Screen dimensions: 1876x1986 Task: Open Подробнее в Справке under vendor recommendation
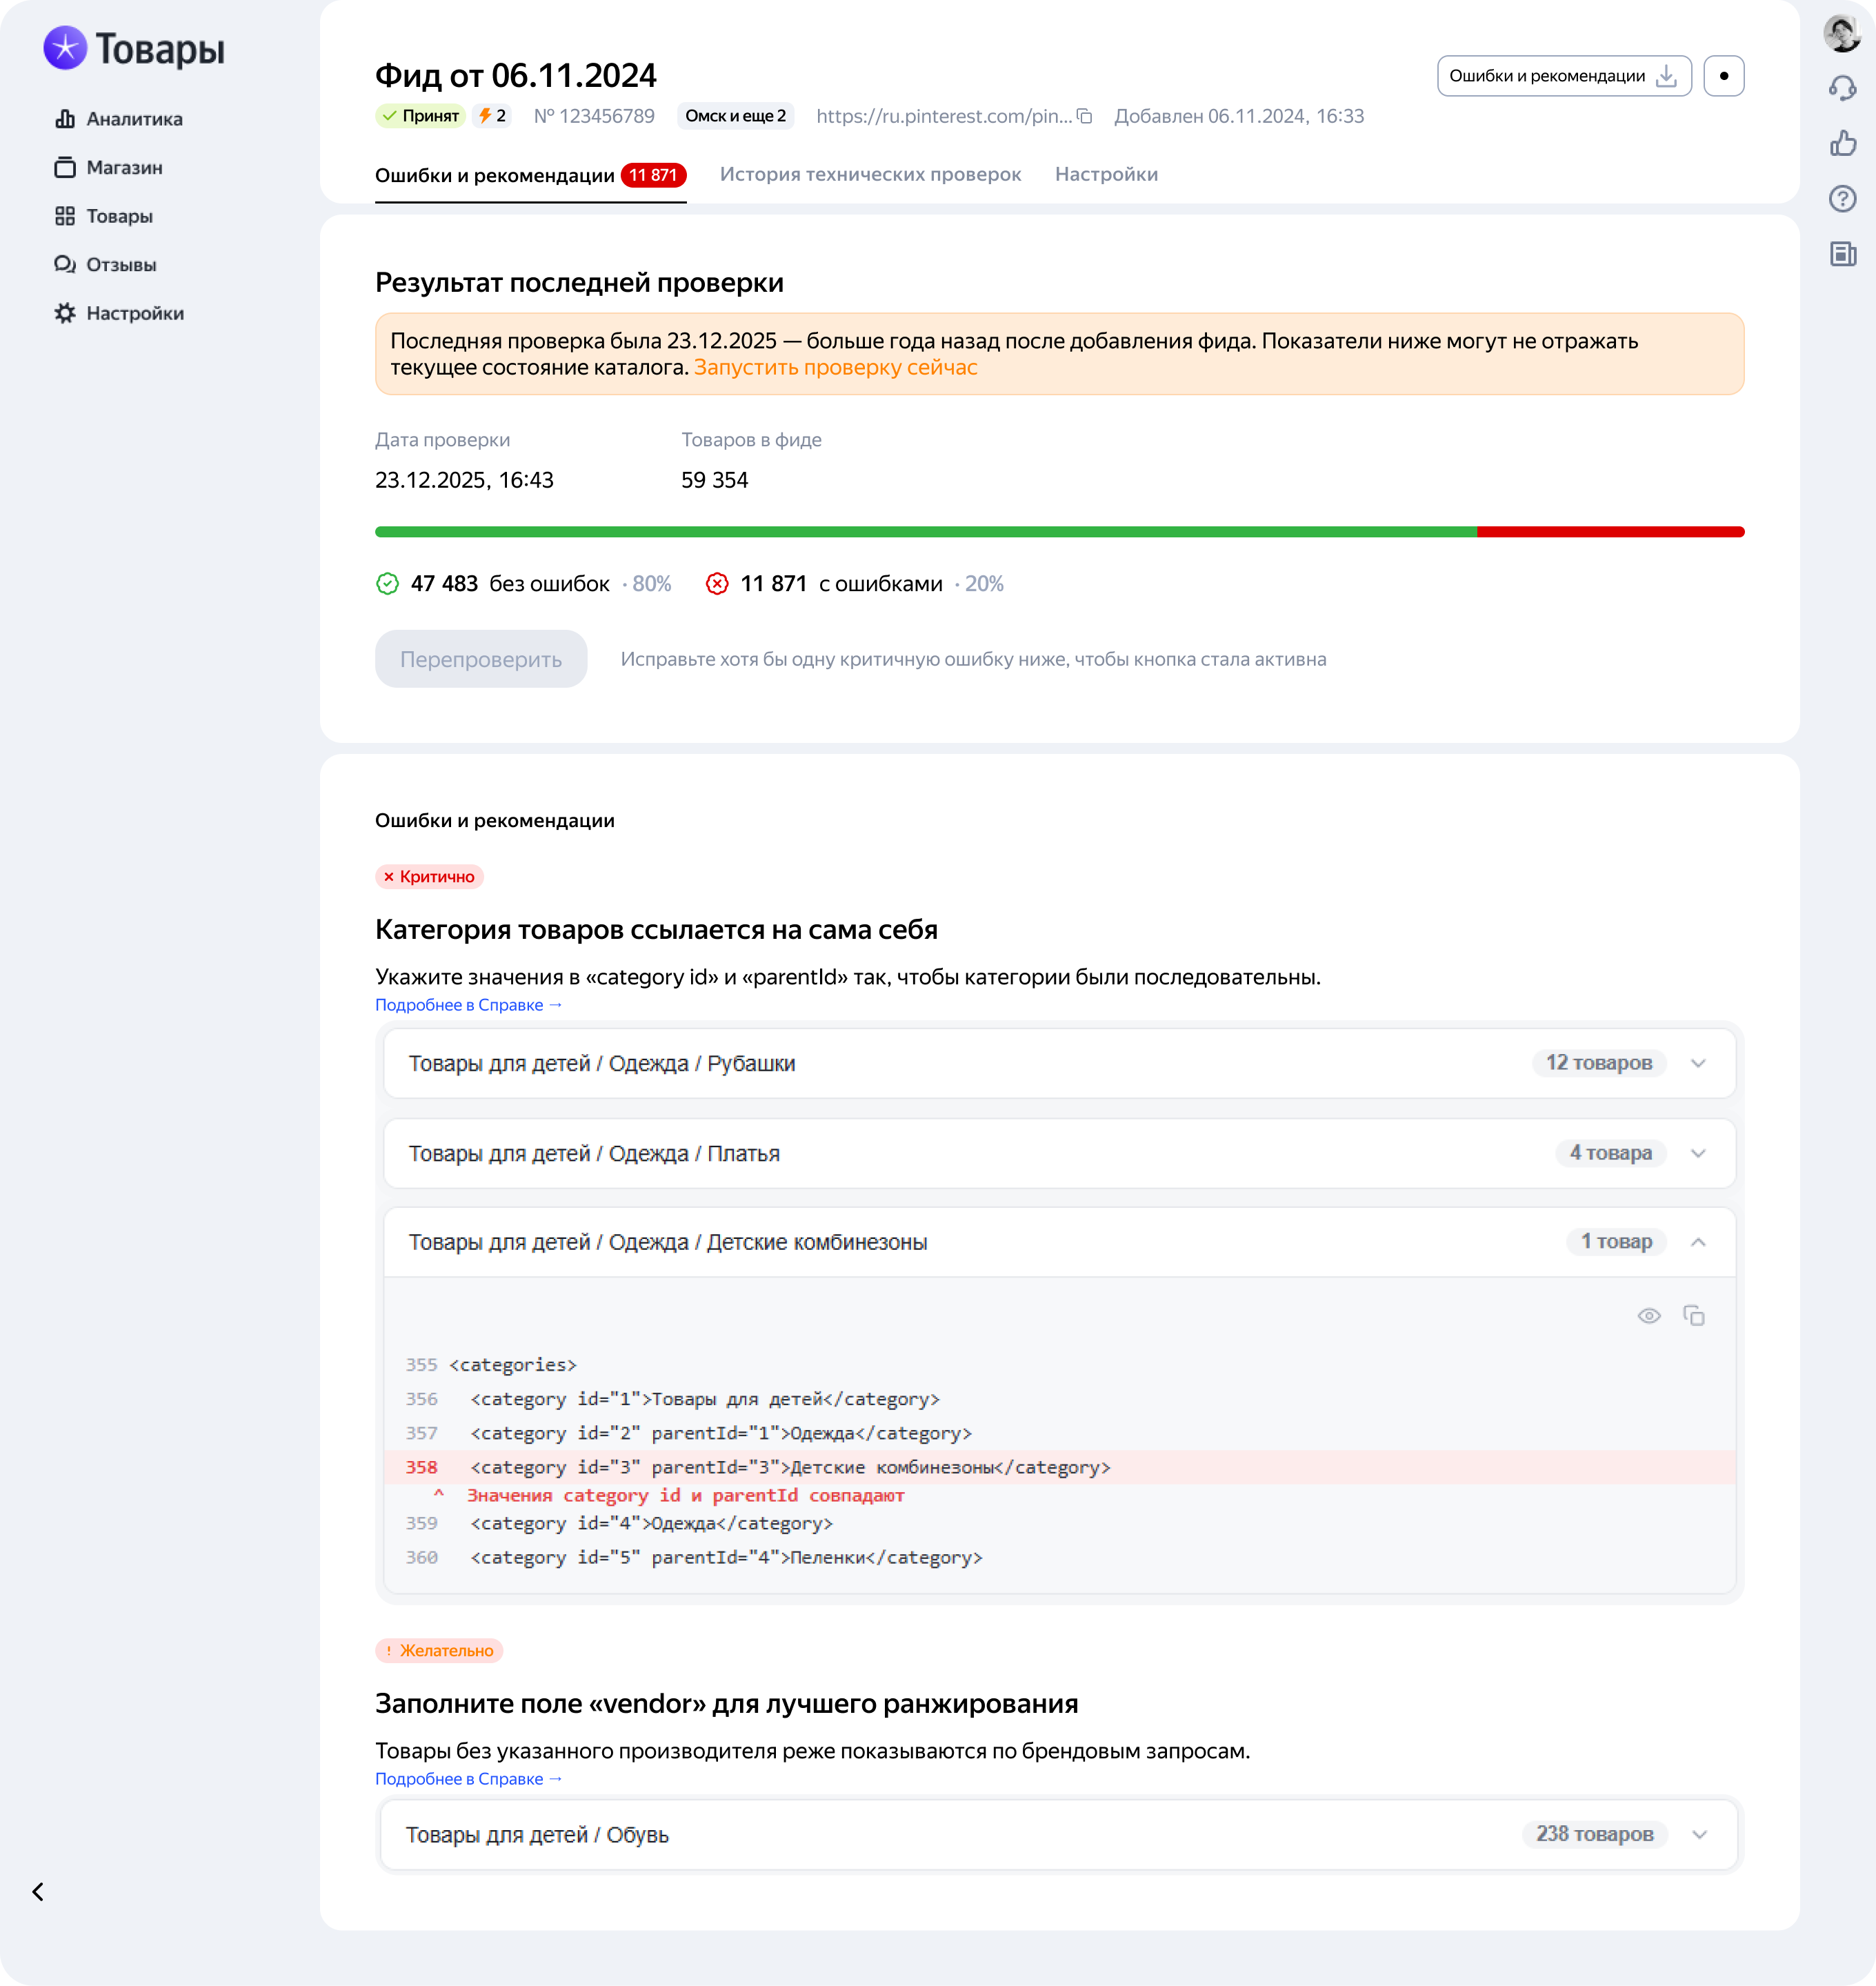[x=469, y=1779]
